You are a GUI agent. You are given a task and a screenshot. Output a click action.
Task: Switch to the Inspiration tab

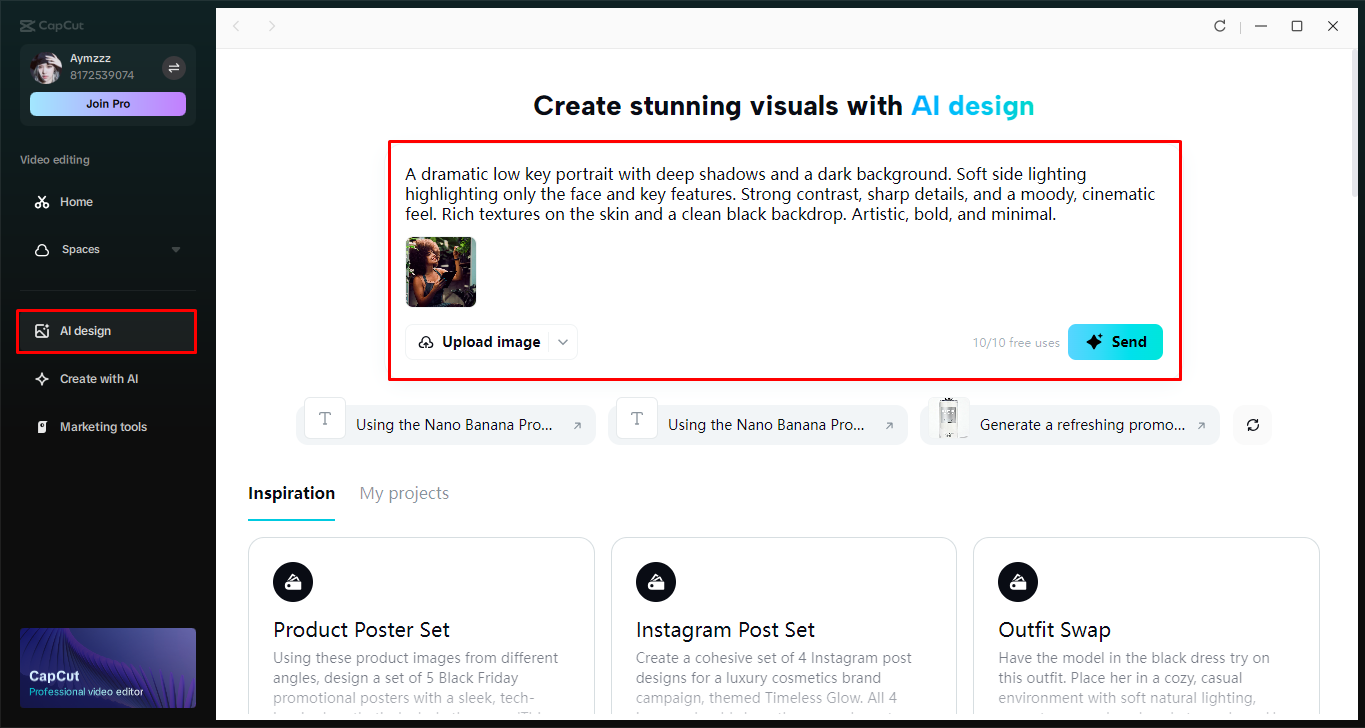pos(291,493)
